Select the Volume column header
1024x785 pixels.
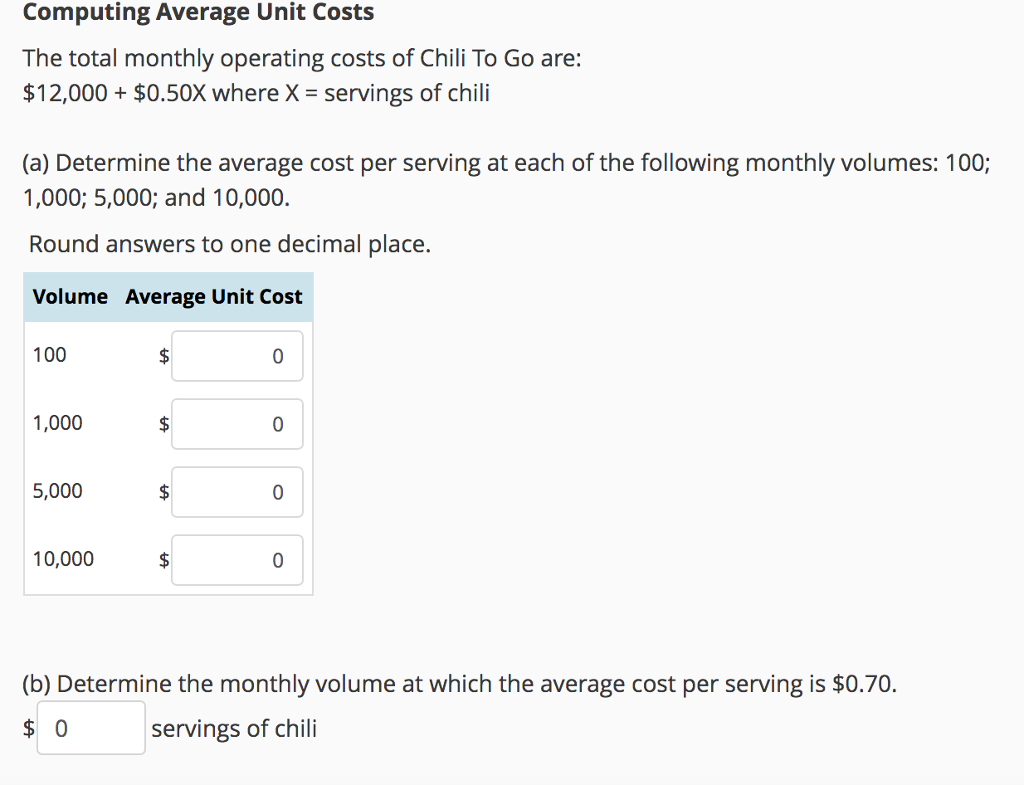[x=69, y=297]
